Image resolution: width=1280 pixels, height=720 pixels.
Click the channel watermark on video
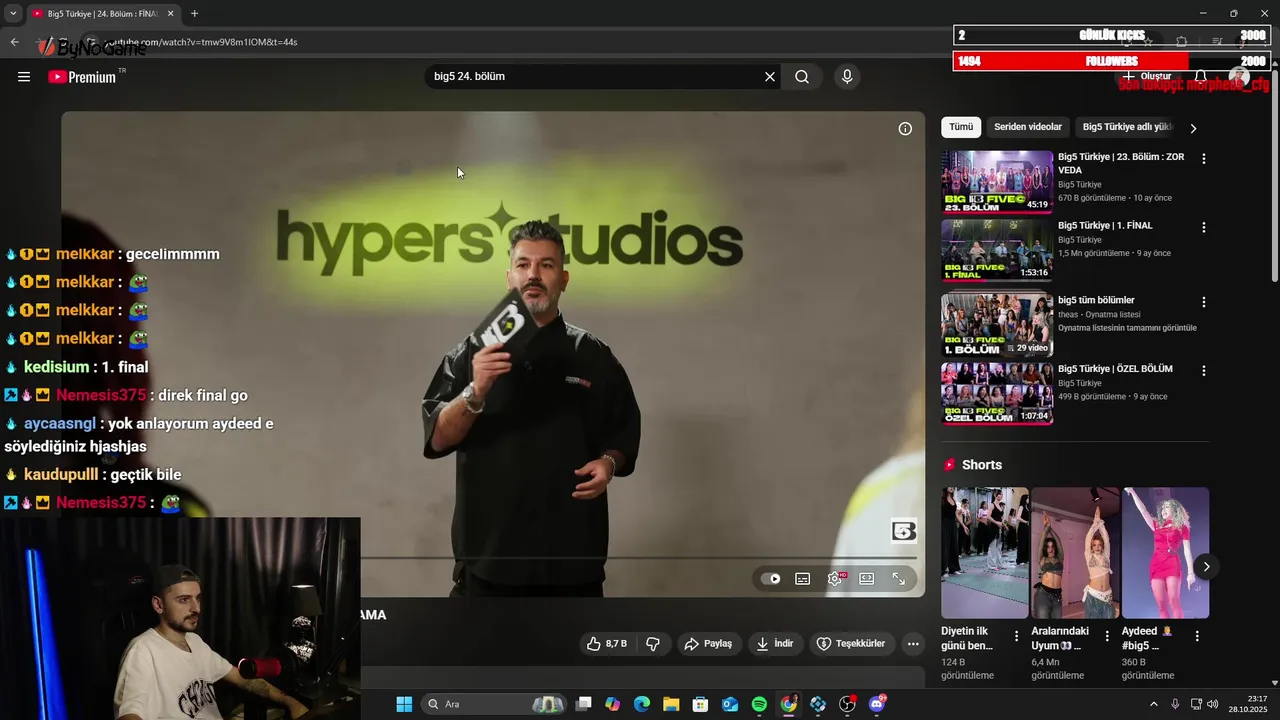(903, 532)
